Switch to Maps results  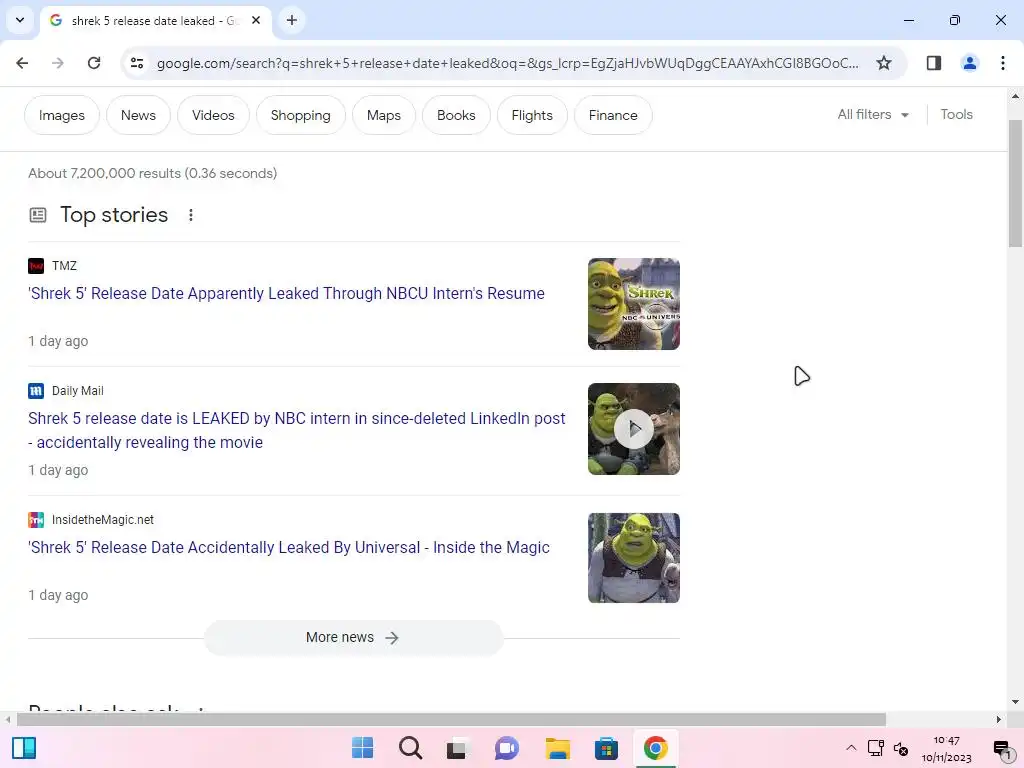[384, 115]
